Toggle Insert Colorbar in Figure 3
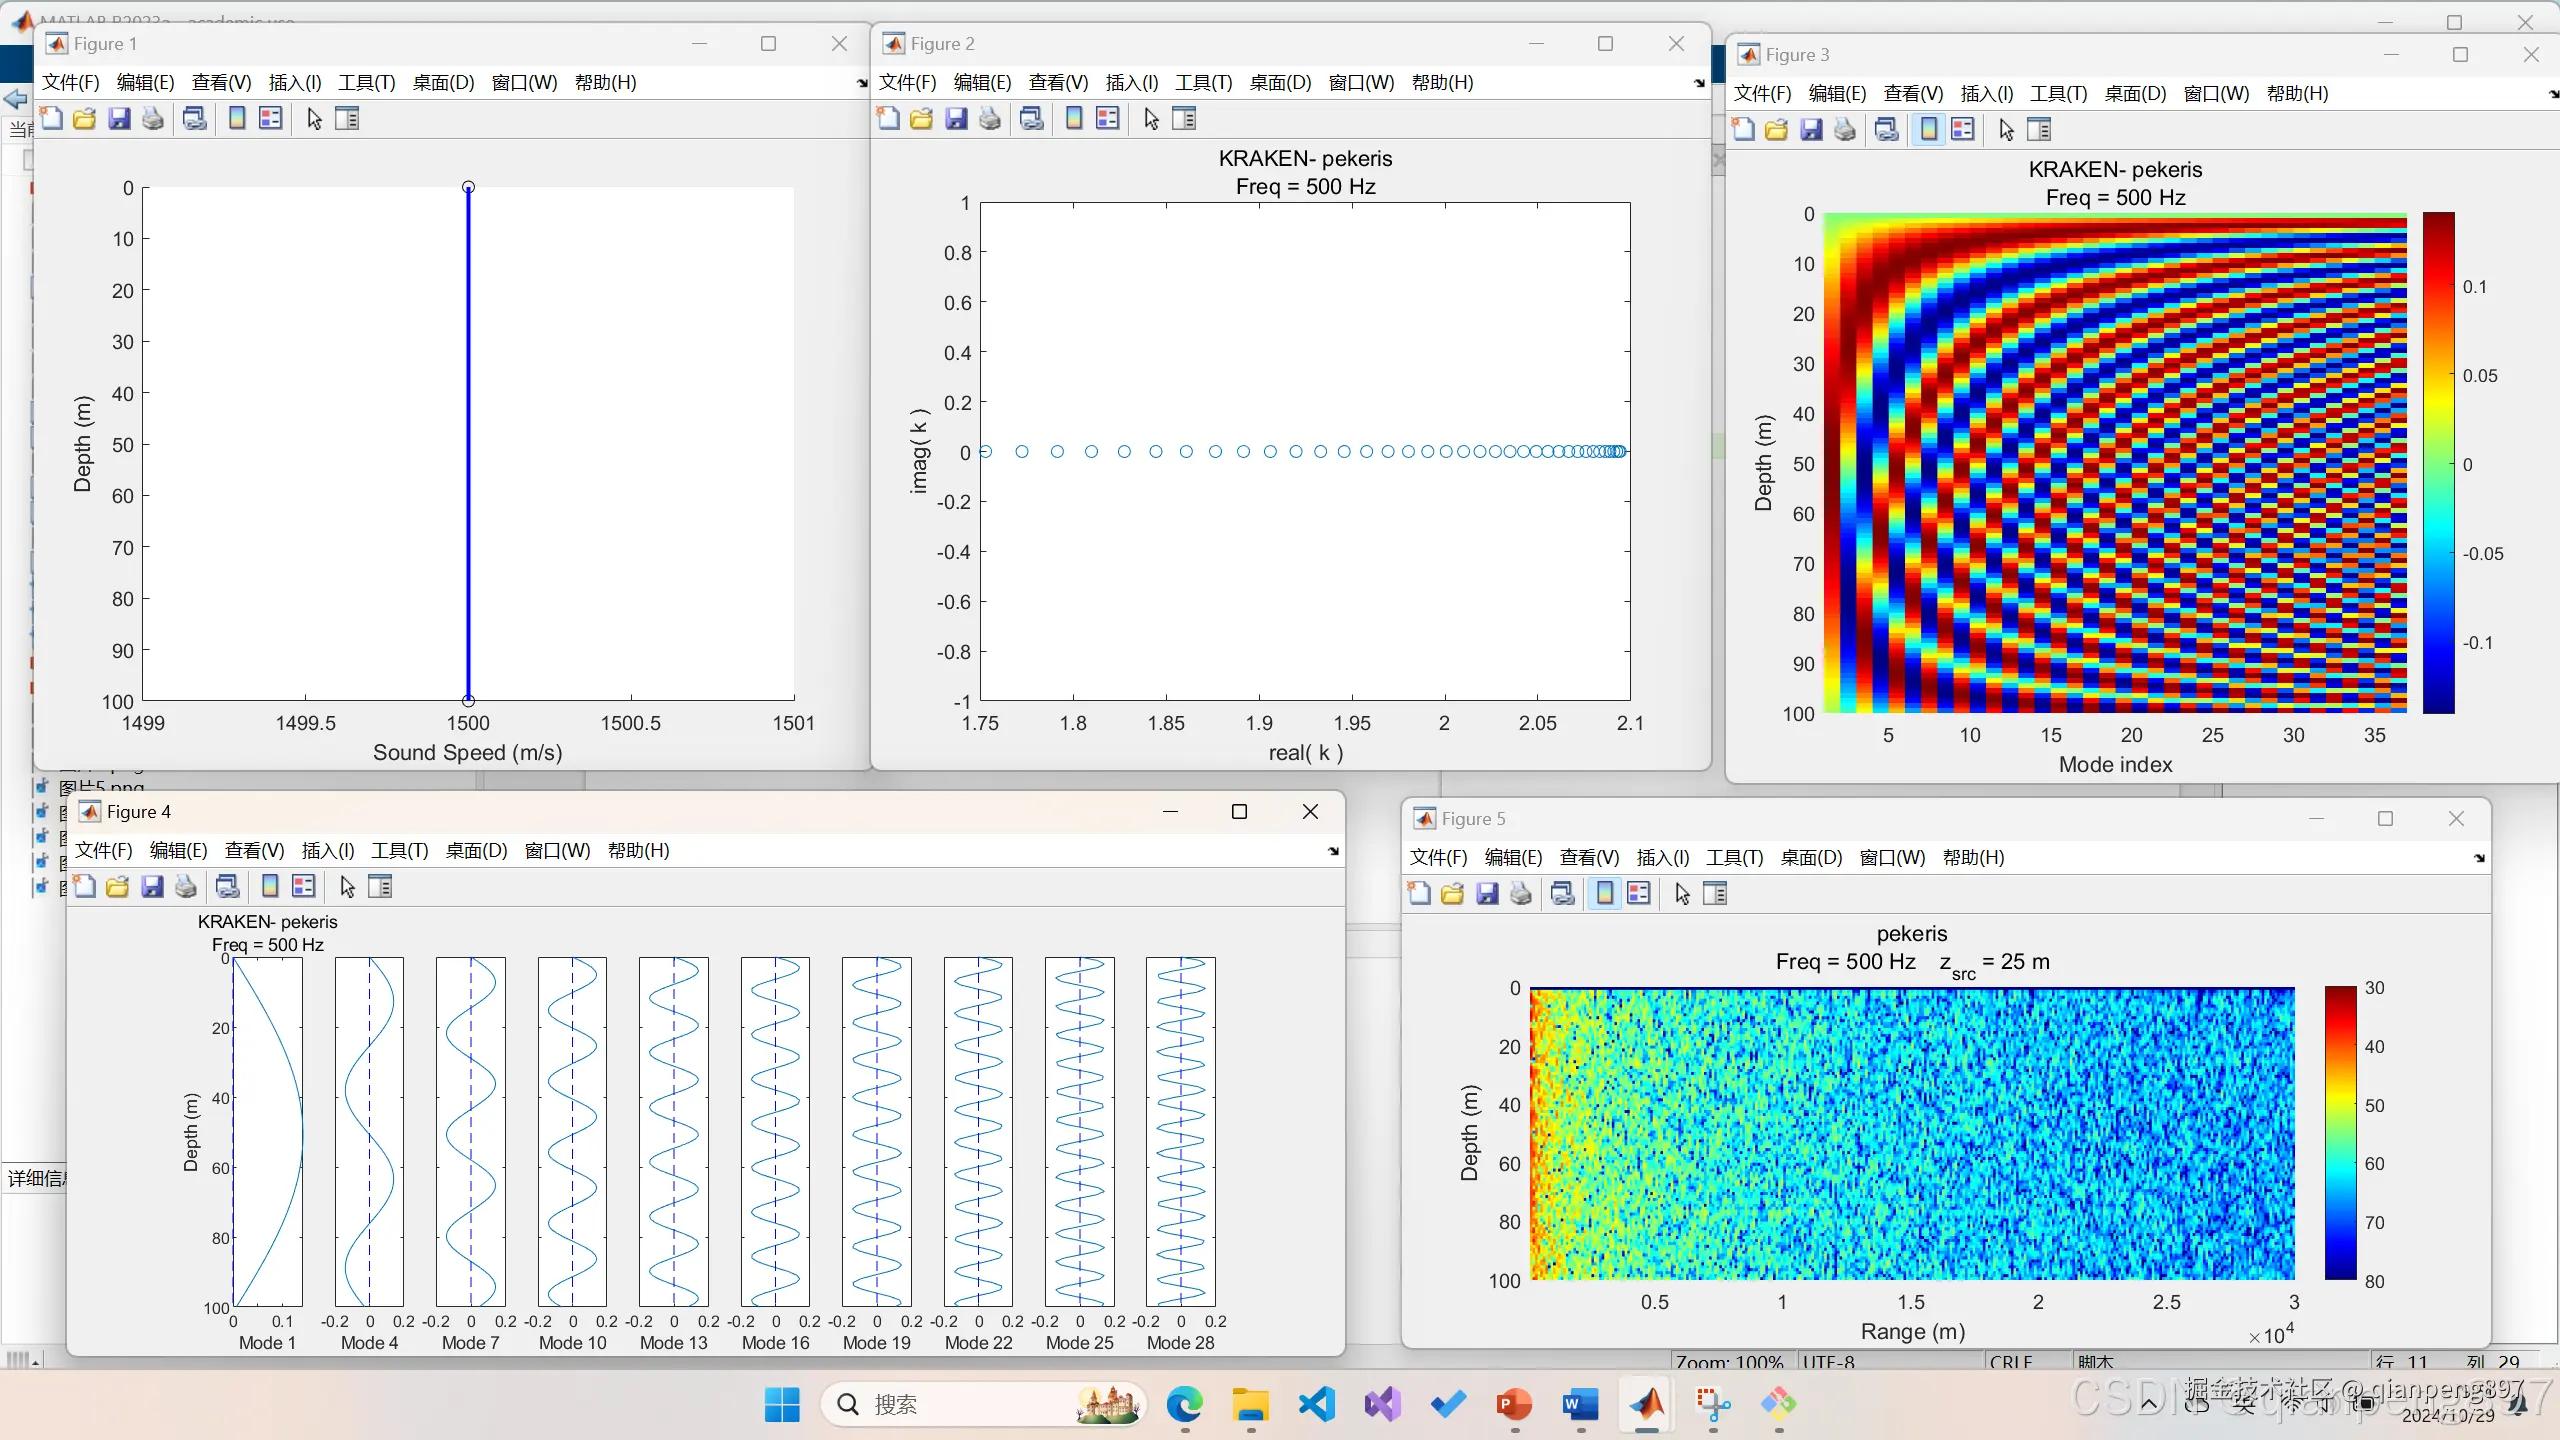This screenshot has height=1440, width=2560. coord(1929,130)
